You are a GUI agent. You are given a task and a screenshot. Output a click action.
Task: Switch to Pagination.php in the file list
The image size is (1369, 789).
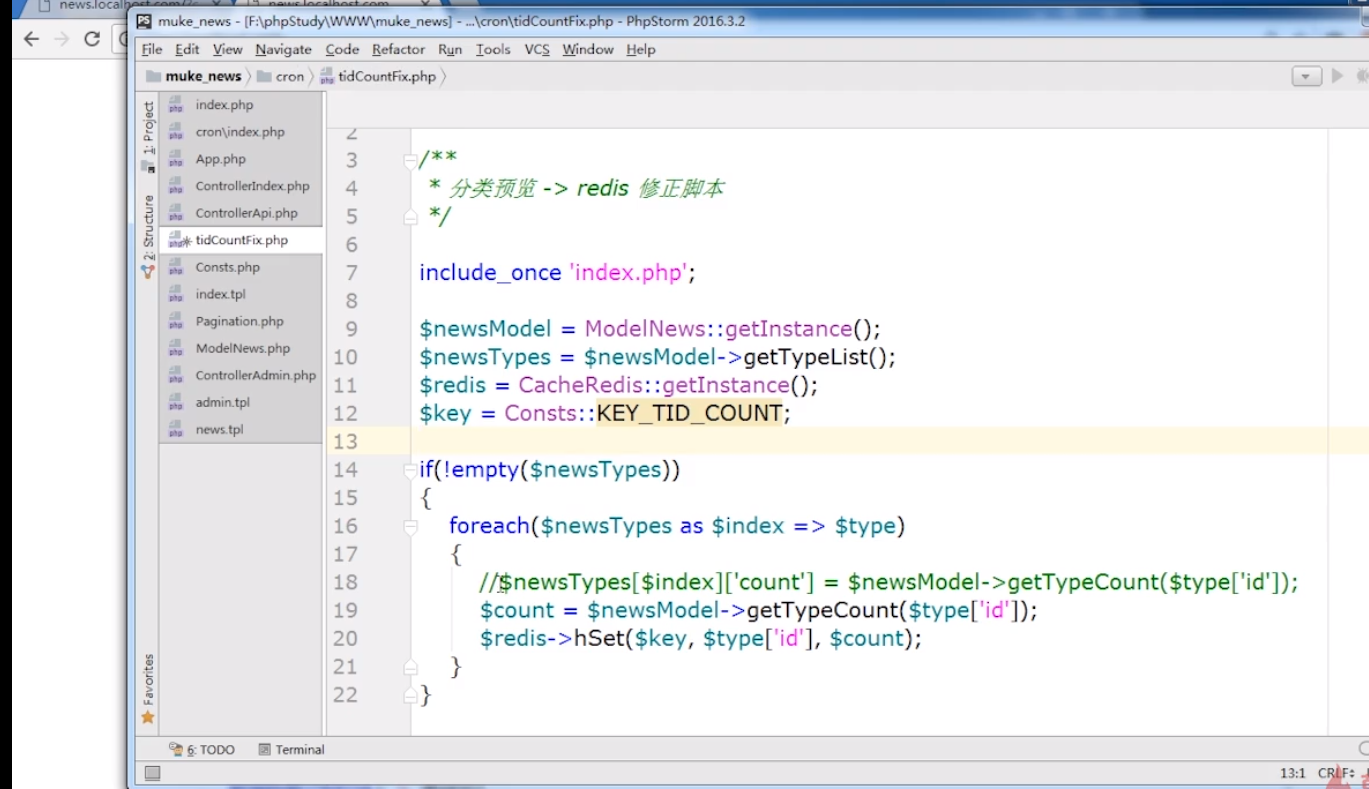[240, 321]
